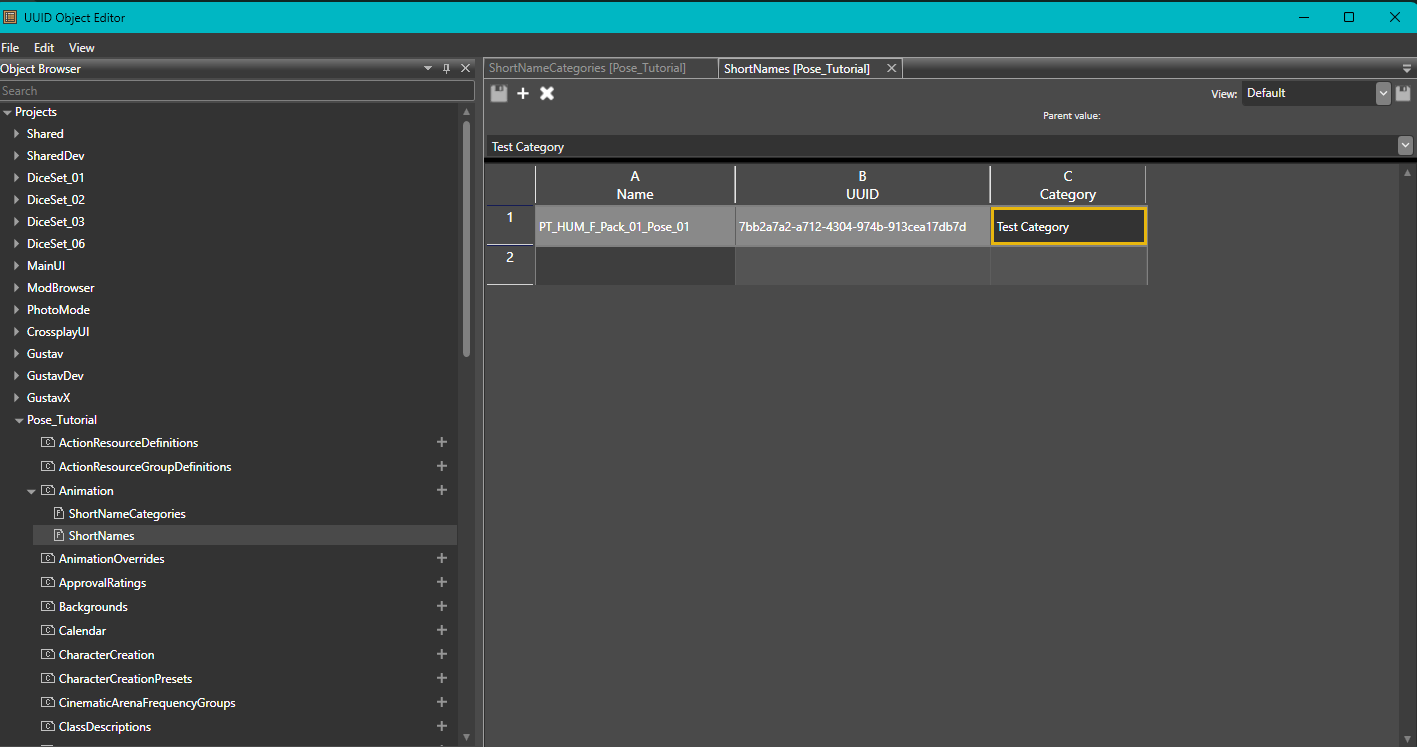Click the plus icon next to ActionResourceDefinitions
The width and height of the screenshot is (1417, 747).
pos(441,441)
